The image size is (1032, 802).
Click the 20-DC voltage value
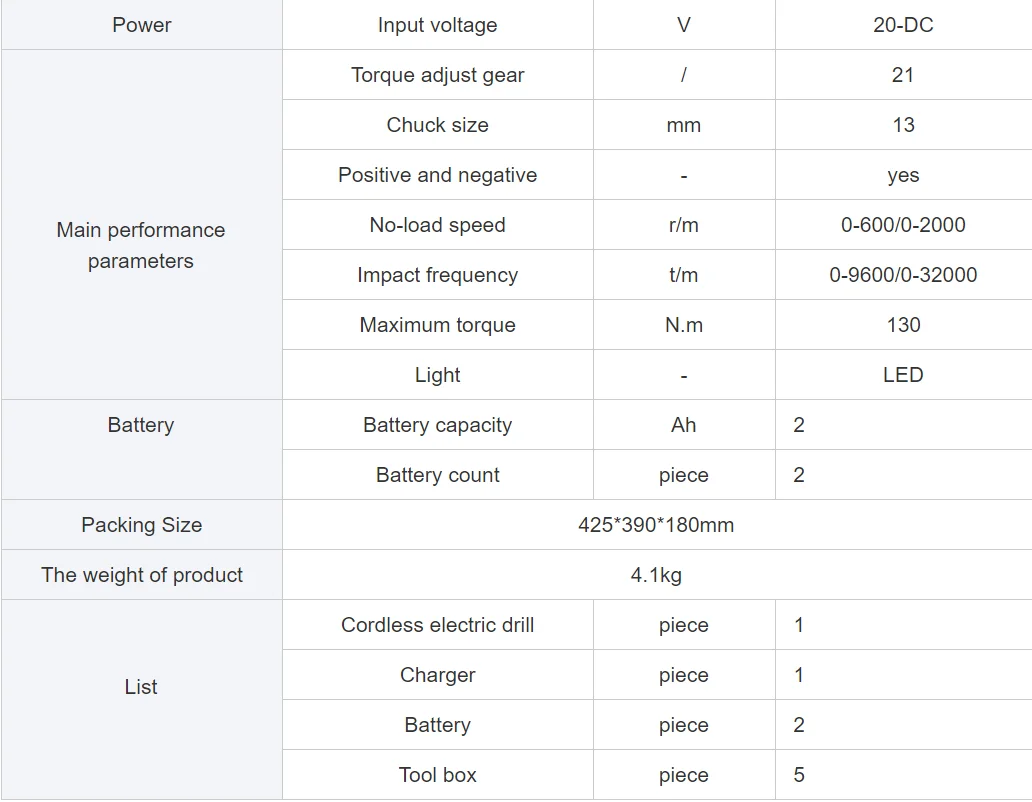902,25
